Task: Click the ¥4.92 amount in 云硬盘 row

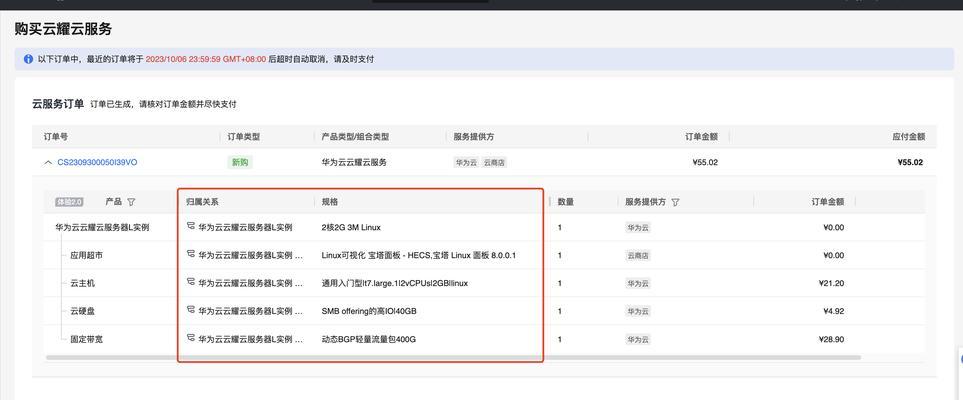Action: 833,312
